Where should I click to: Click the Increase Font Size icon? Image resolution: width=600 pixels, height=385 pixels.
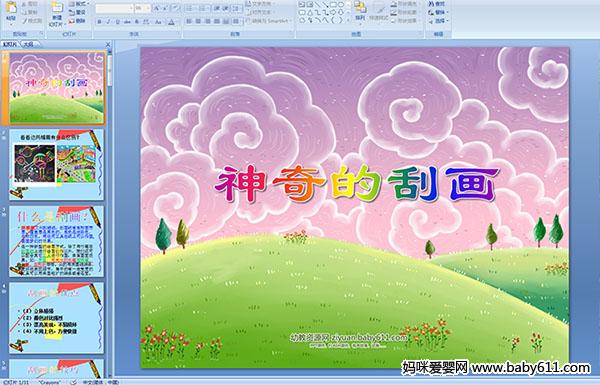tap(157, 8)
